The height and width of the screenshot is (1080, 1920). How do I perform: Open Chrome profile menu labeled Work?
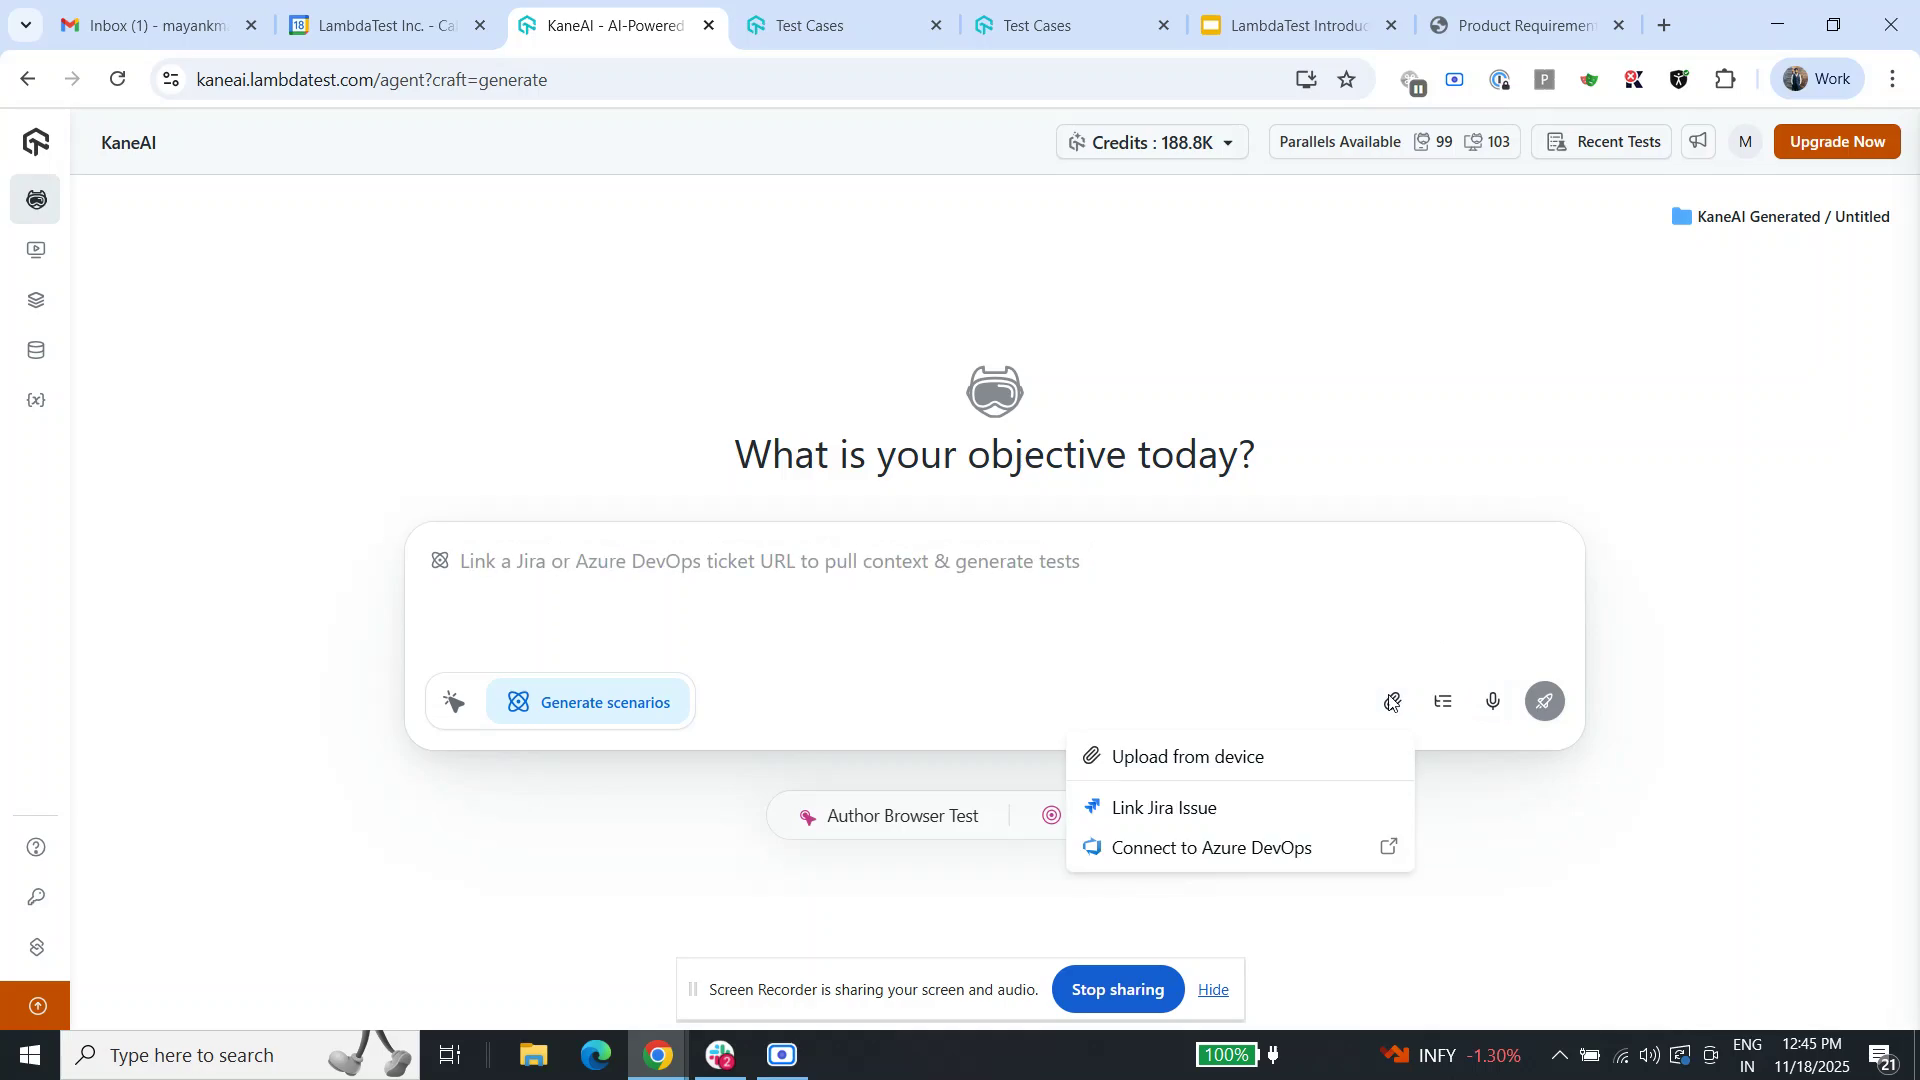(1816, 78)
